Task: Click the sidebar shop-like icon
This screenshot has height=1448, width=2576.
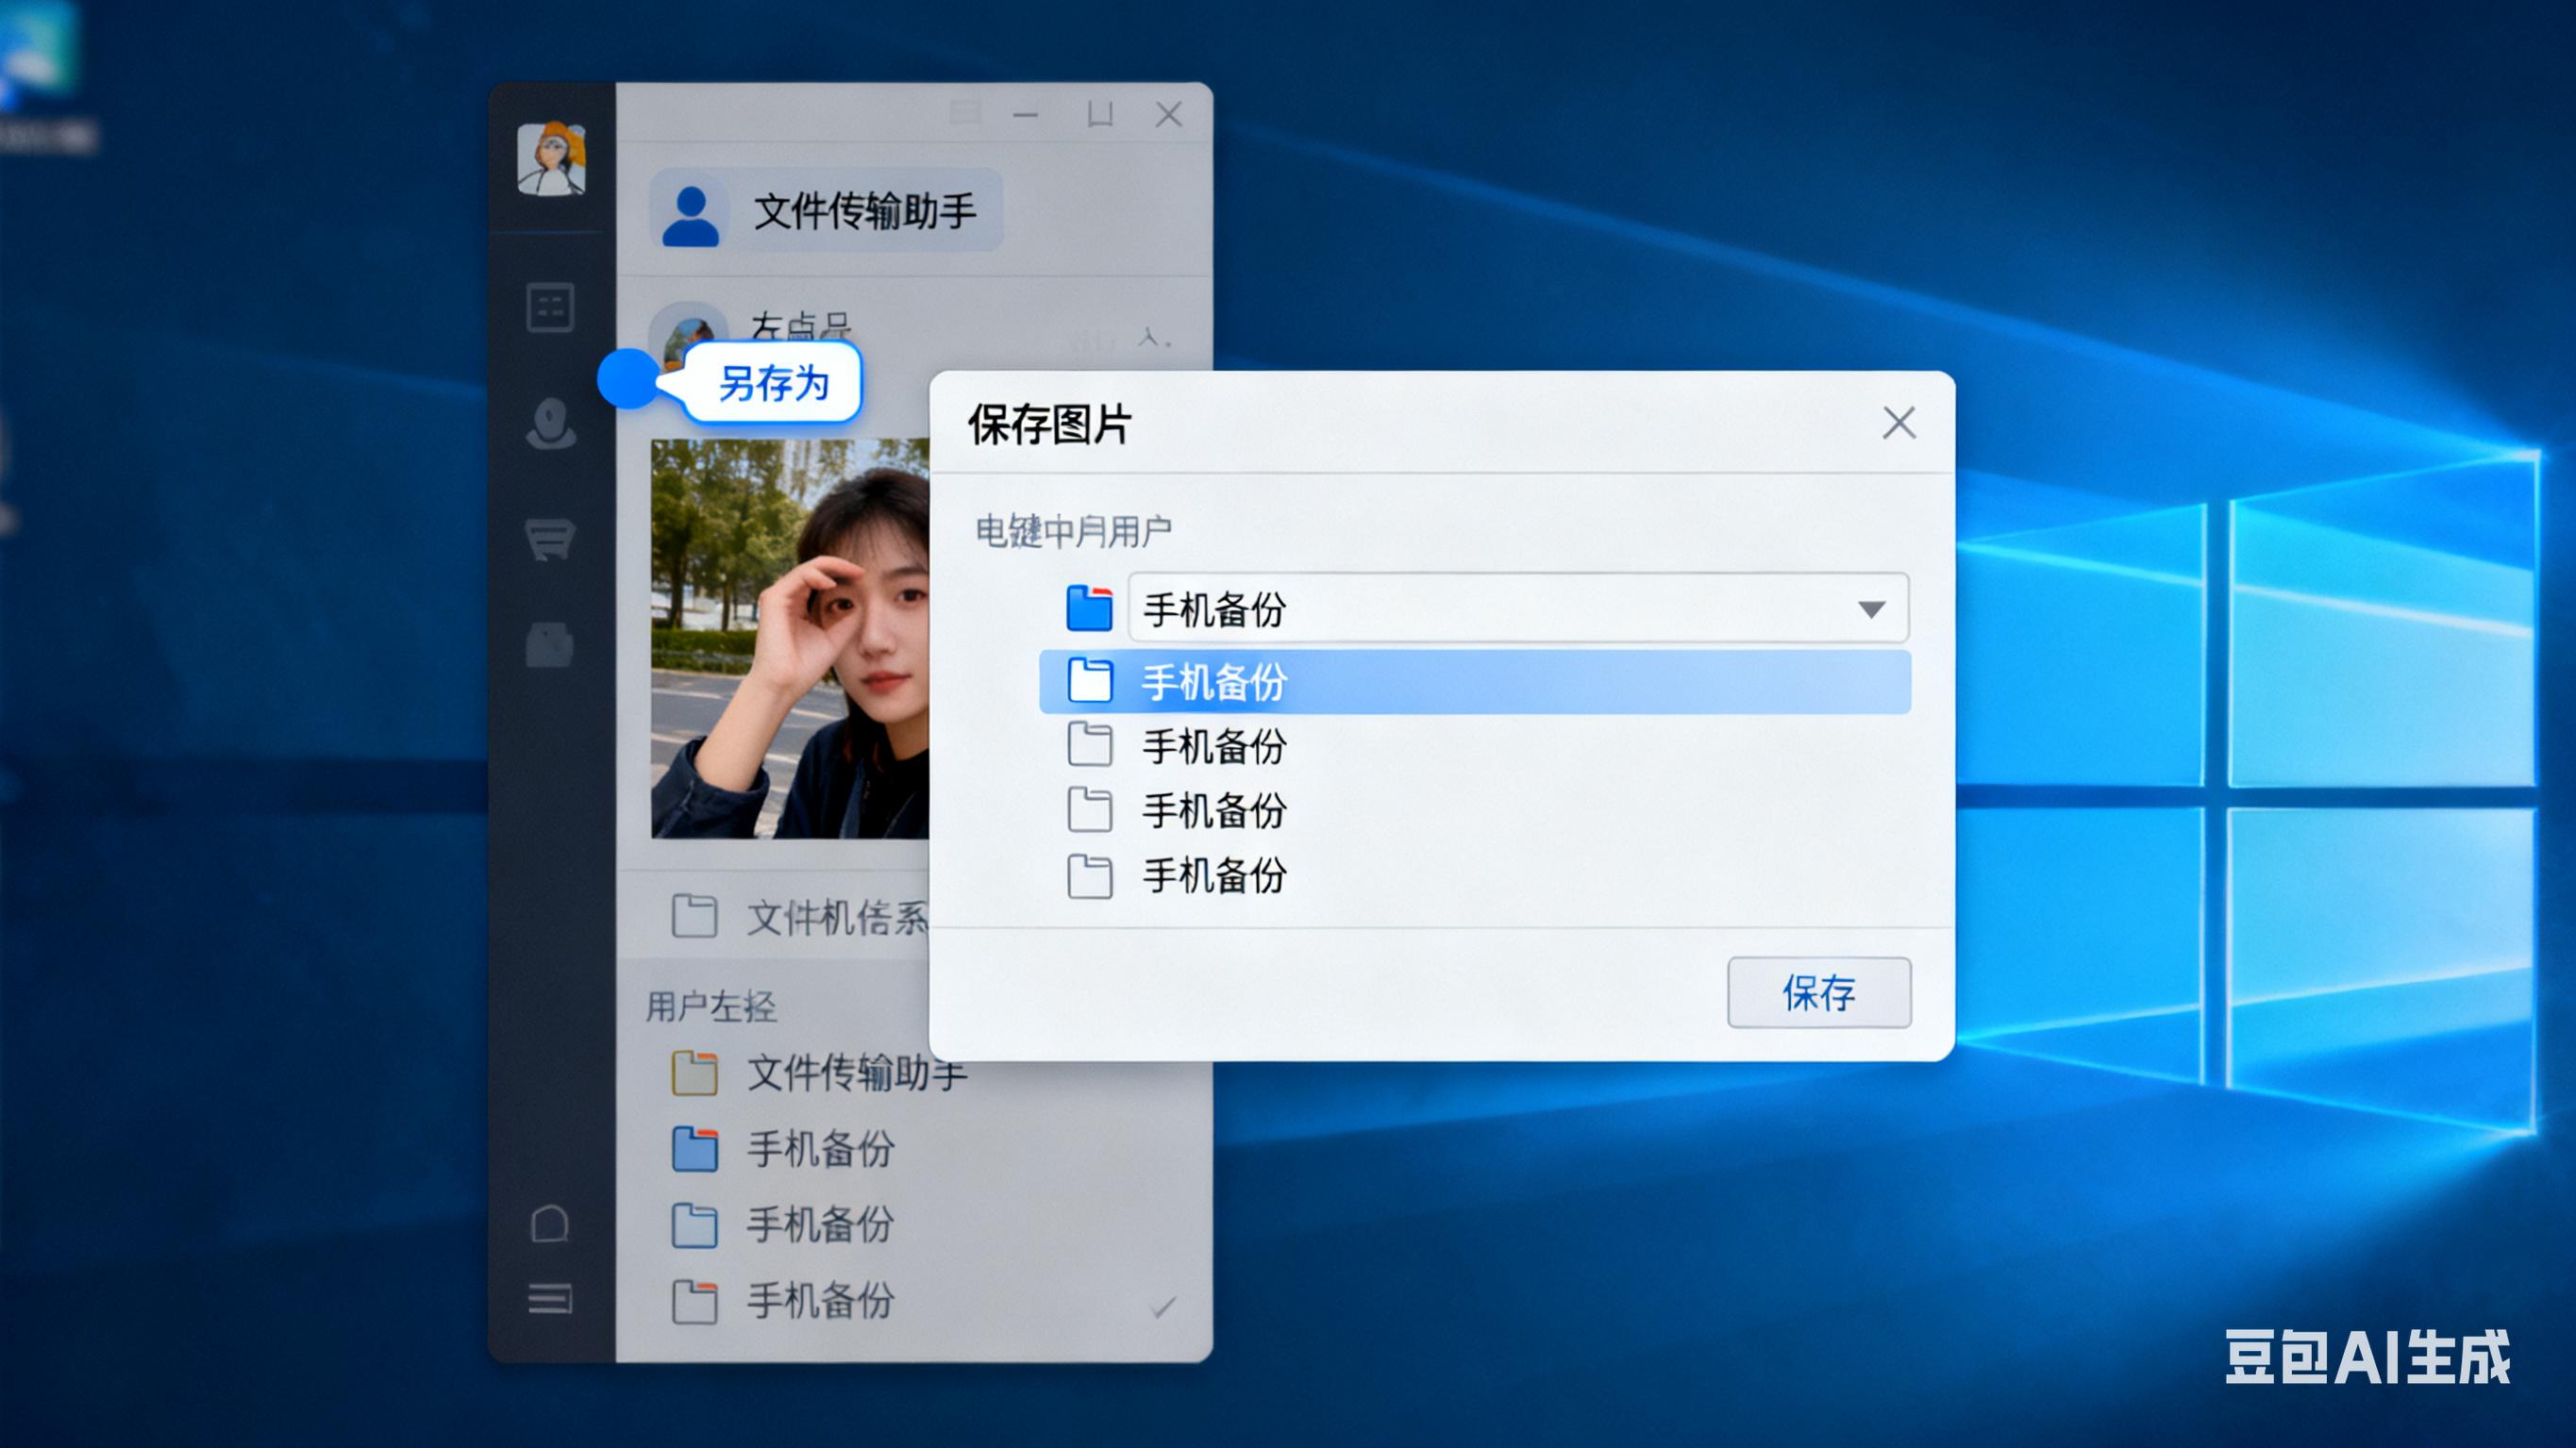Action: tap(550, 538)
